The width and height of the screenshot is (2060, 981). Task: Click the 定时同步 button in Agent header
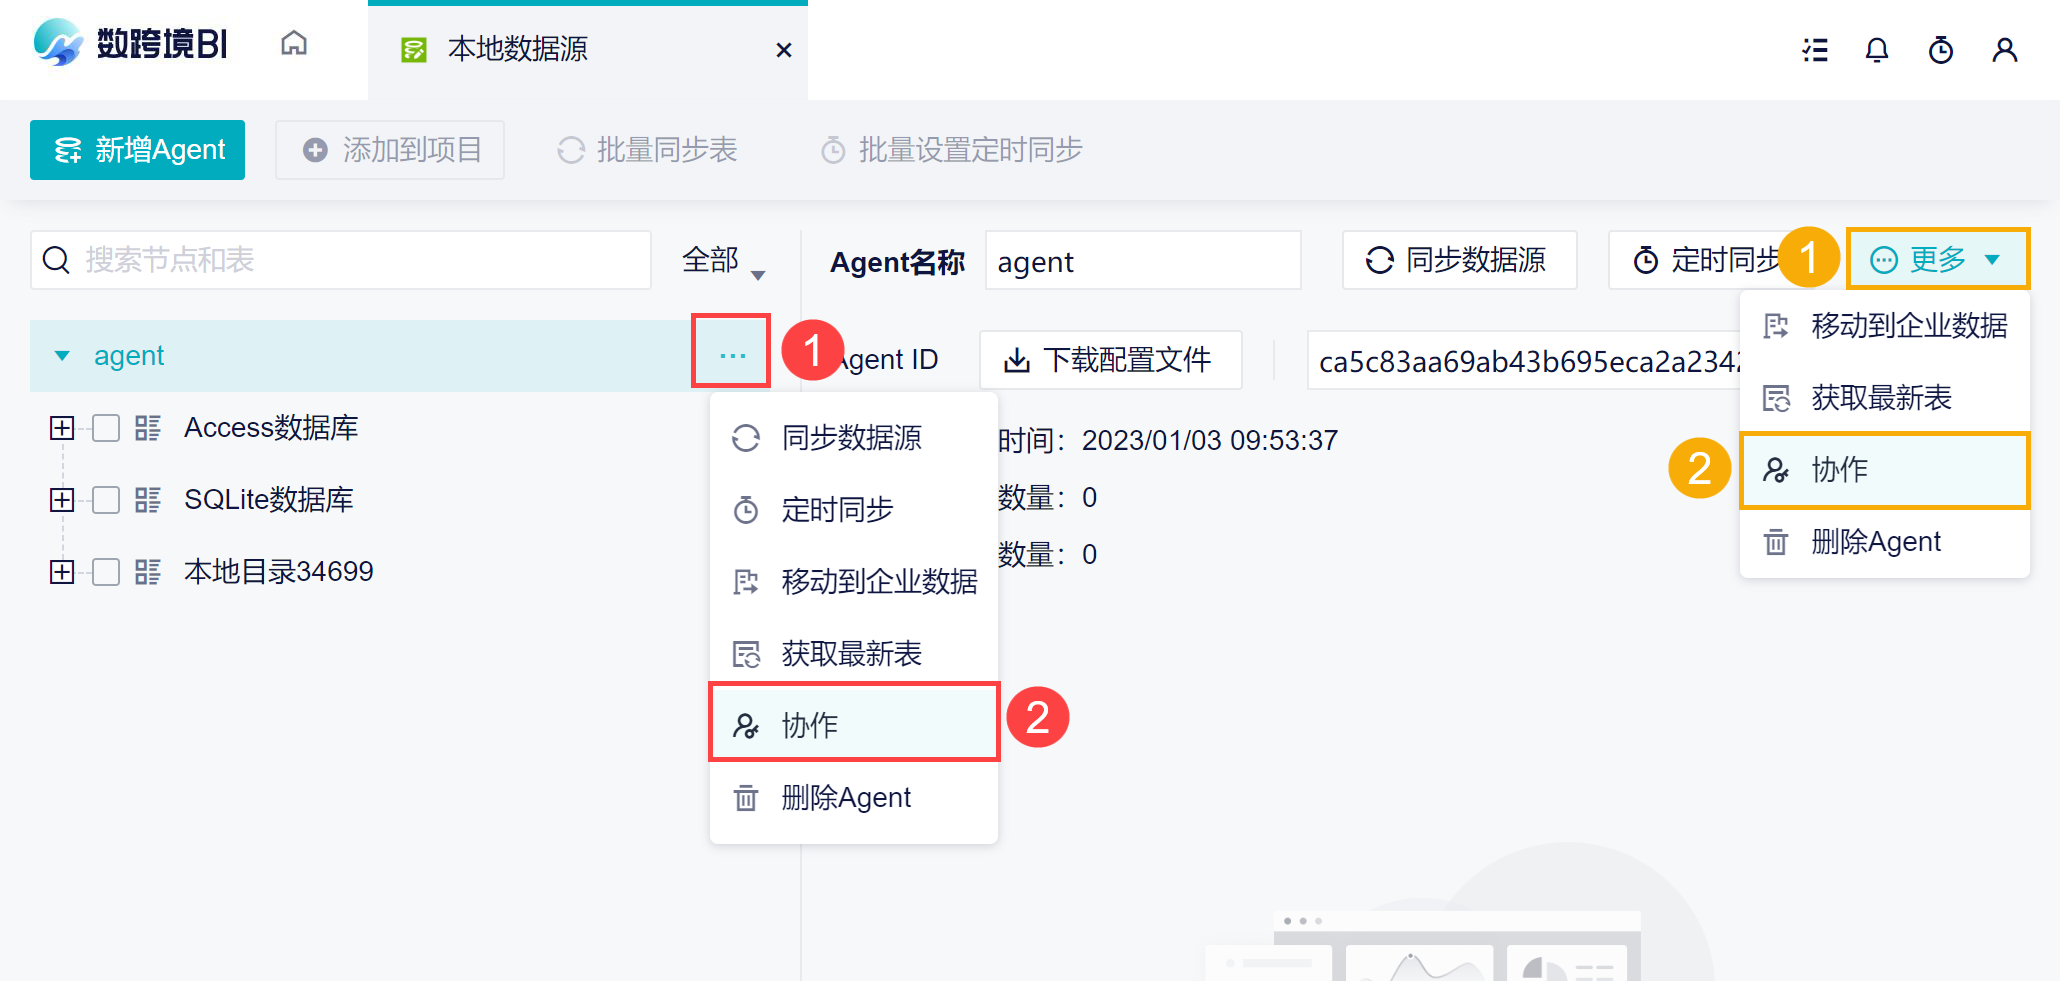[1710, 261]
